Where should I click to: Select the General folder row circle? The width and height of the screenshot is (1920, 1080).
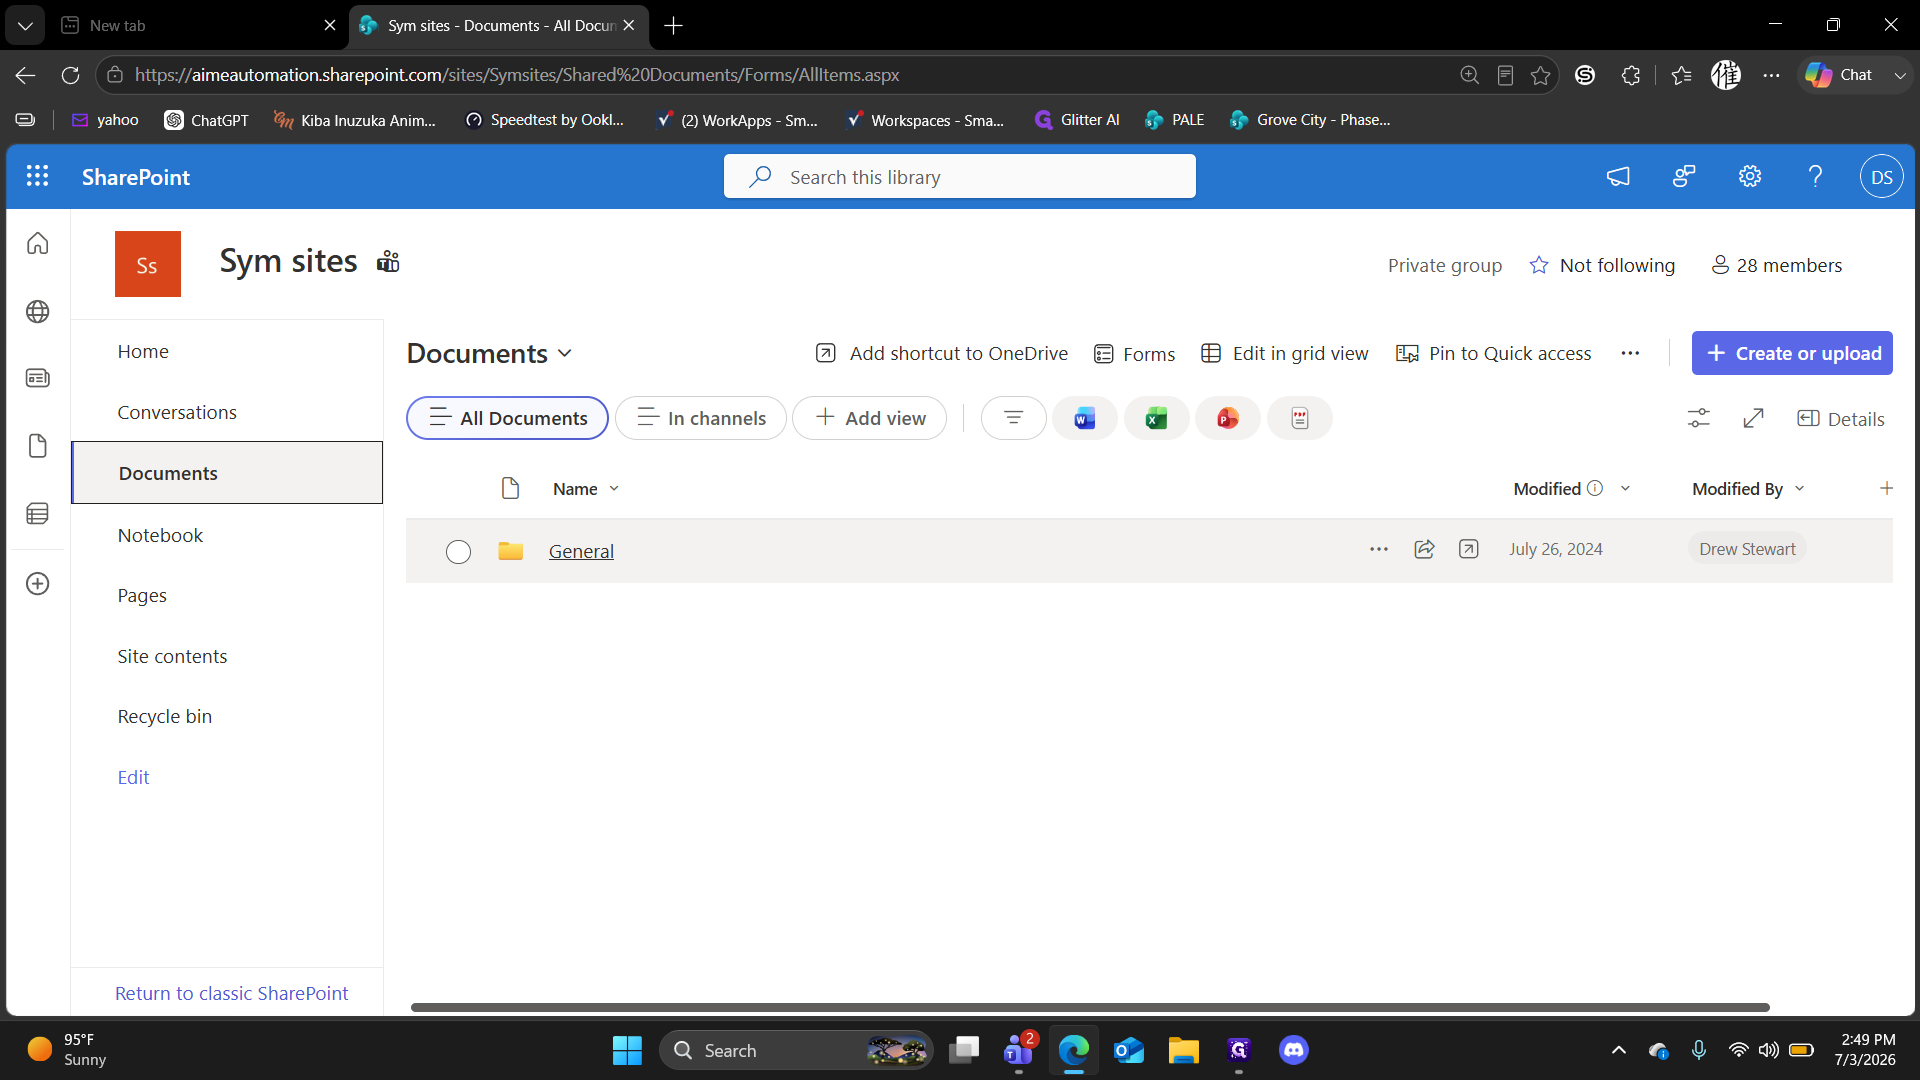(x=458, y=552)
